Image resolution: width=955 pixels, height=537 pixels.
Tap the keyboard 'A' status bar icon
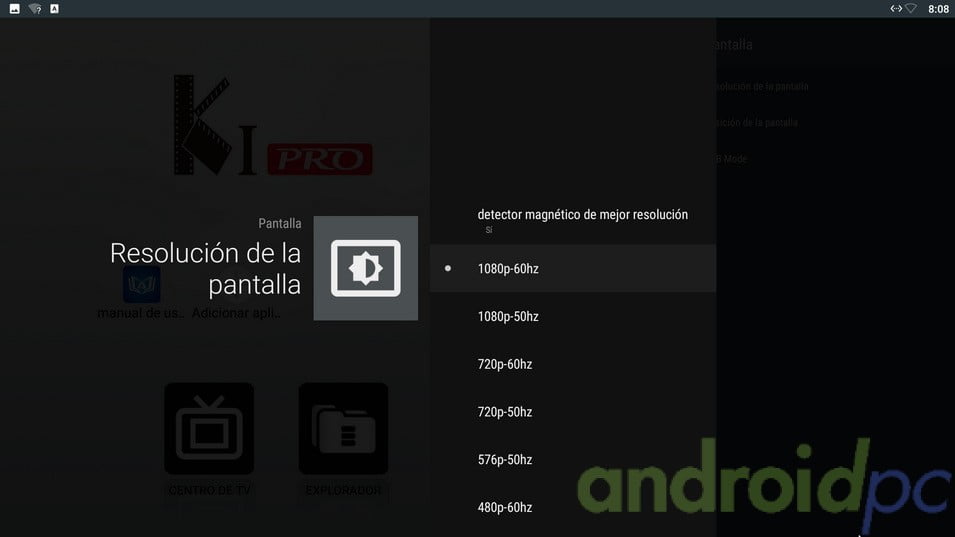point(54,9)
